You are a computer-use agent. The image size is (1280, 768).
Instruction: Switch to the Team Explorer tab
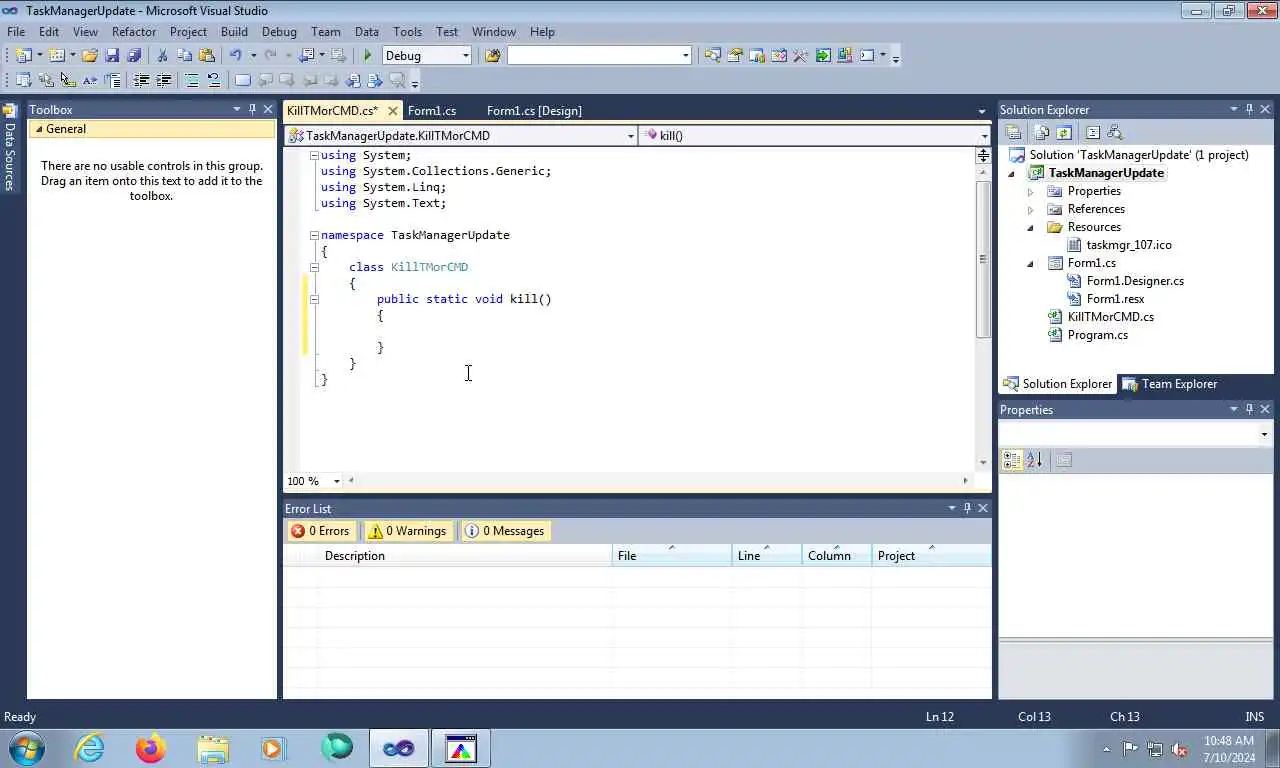[x=1170, y=384]
